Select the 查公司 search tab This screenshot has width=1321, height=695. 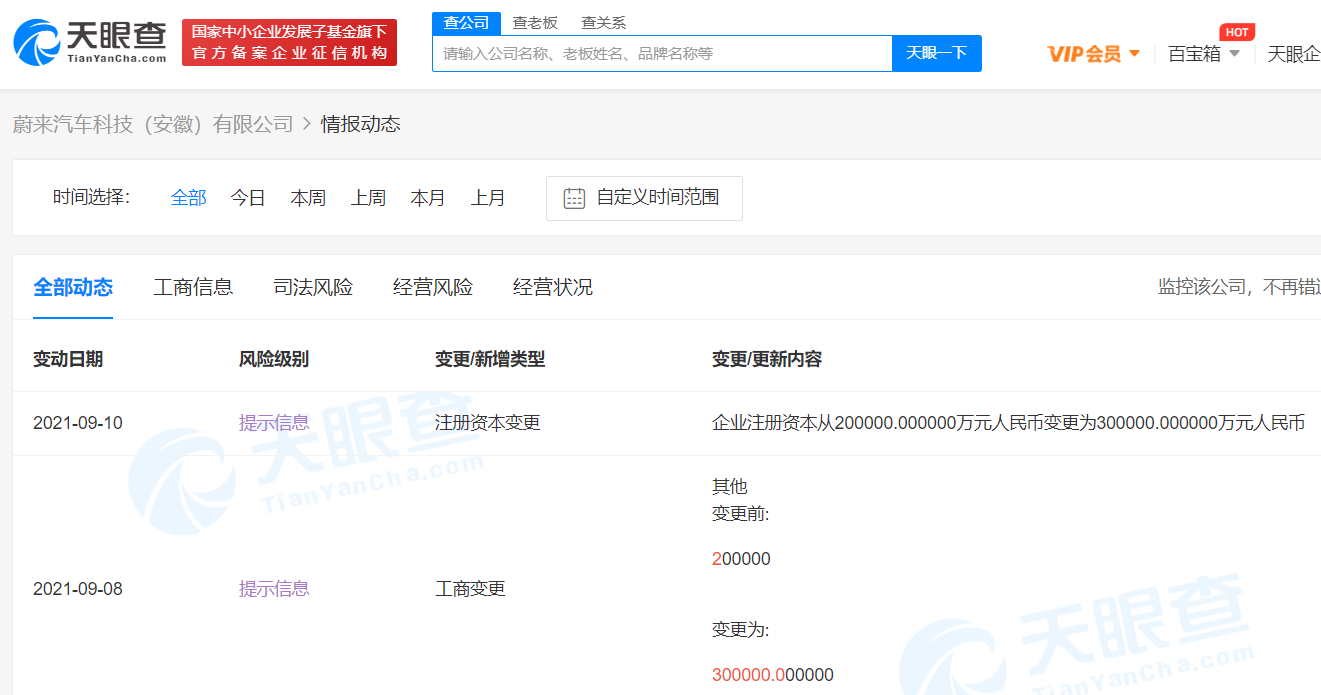466,23
